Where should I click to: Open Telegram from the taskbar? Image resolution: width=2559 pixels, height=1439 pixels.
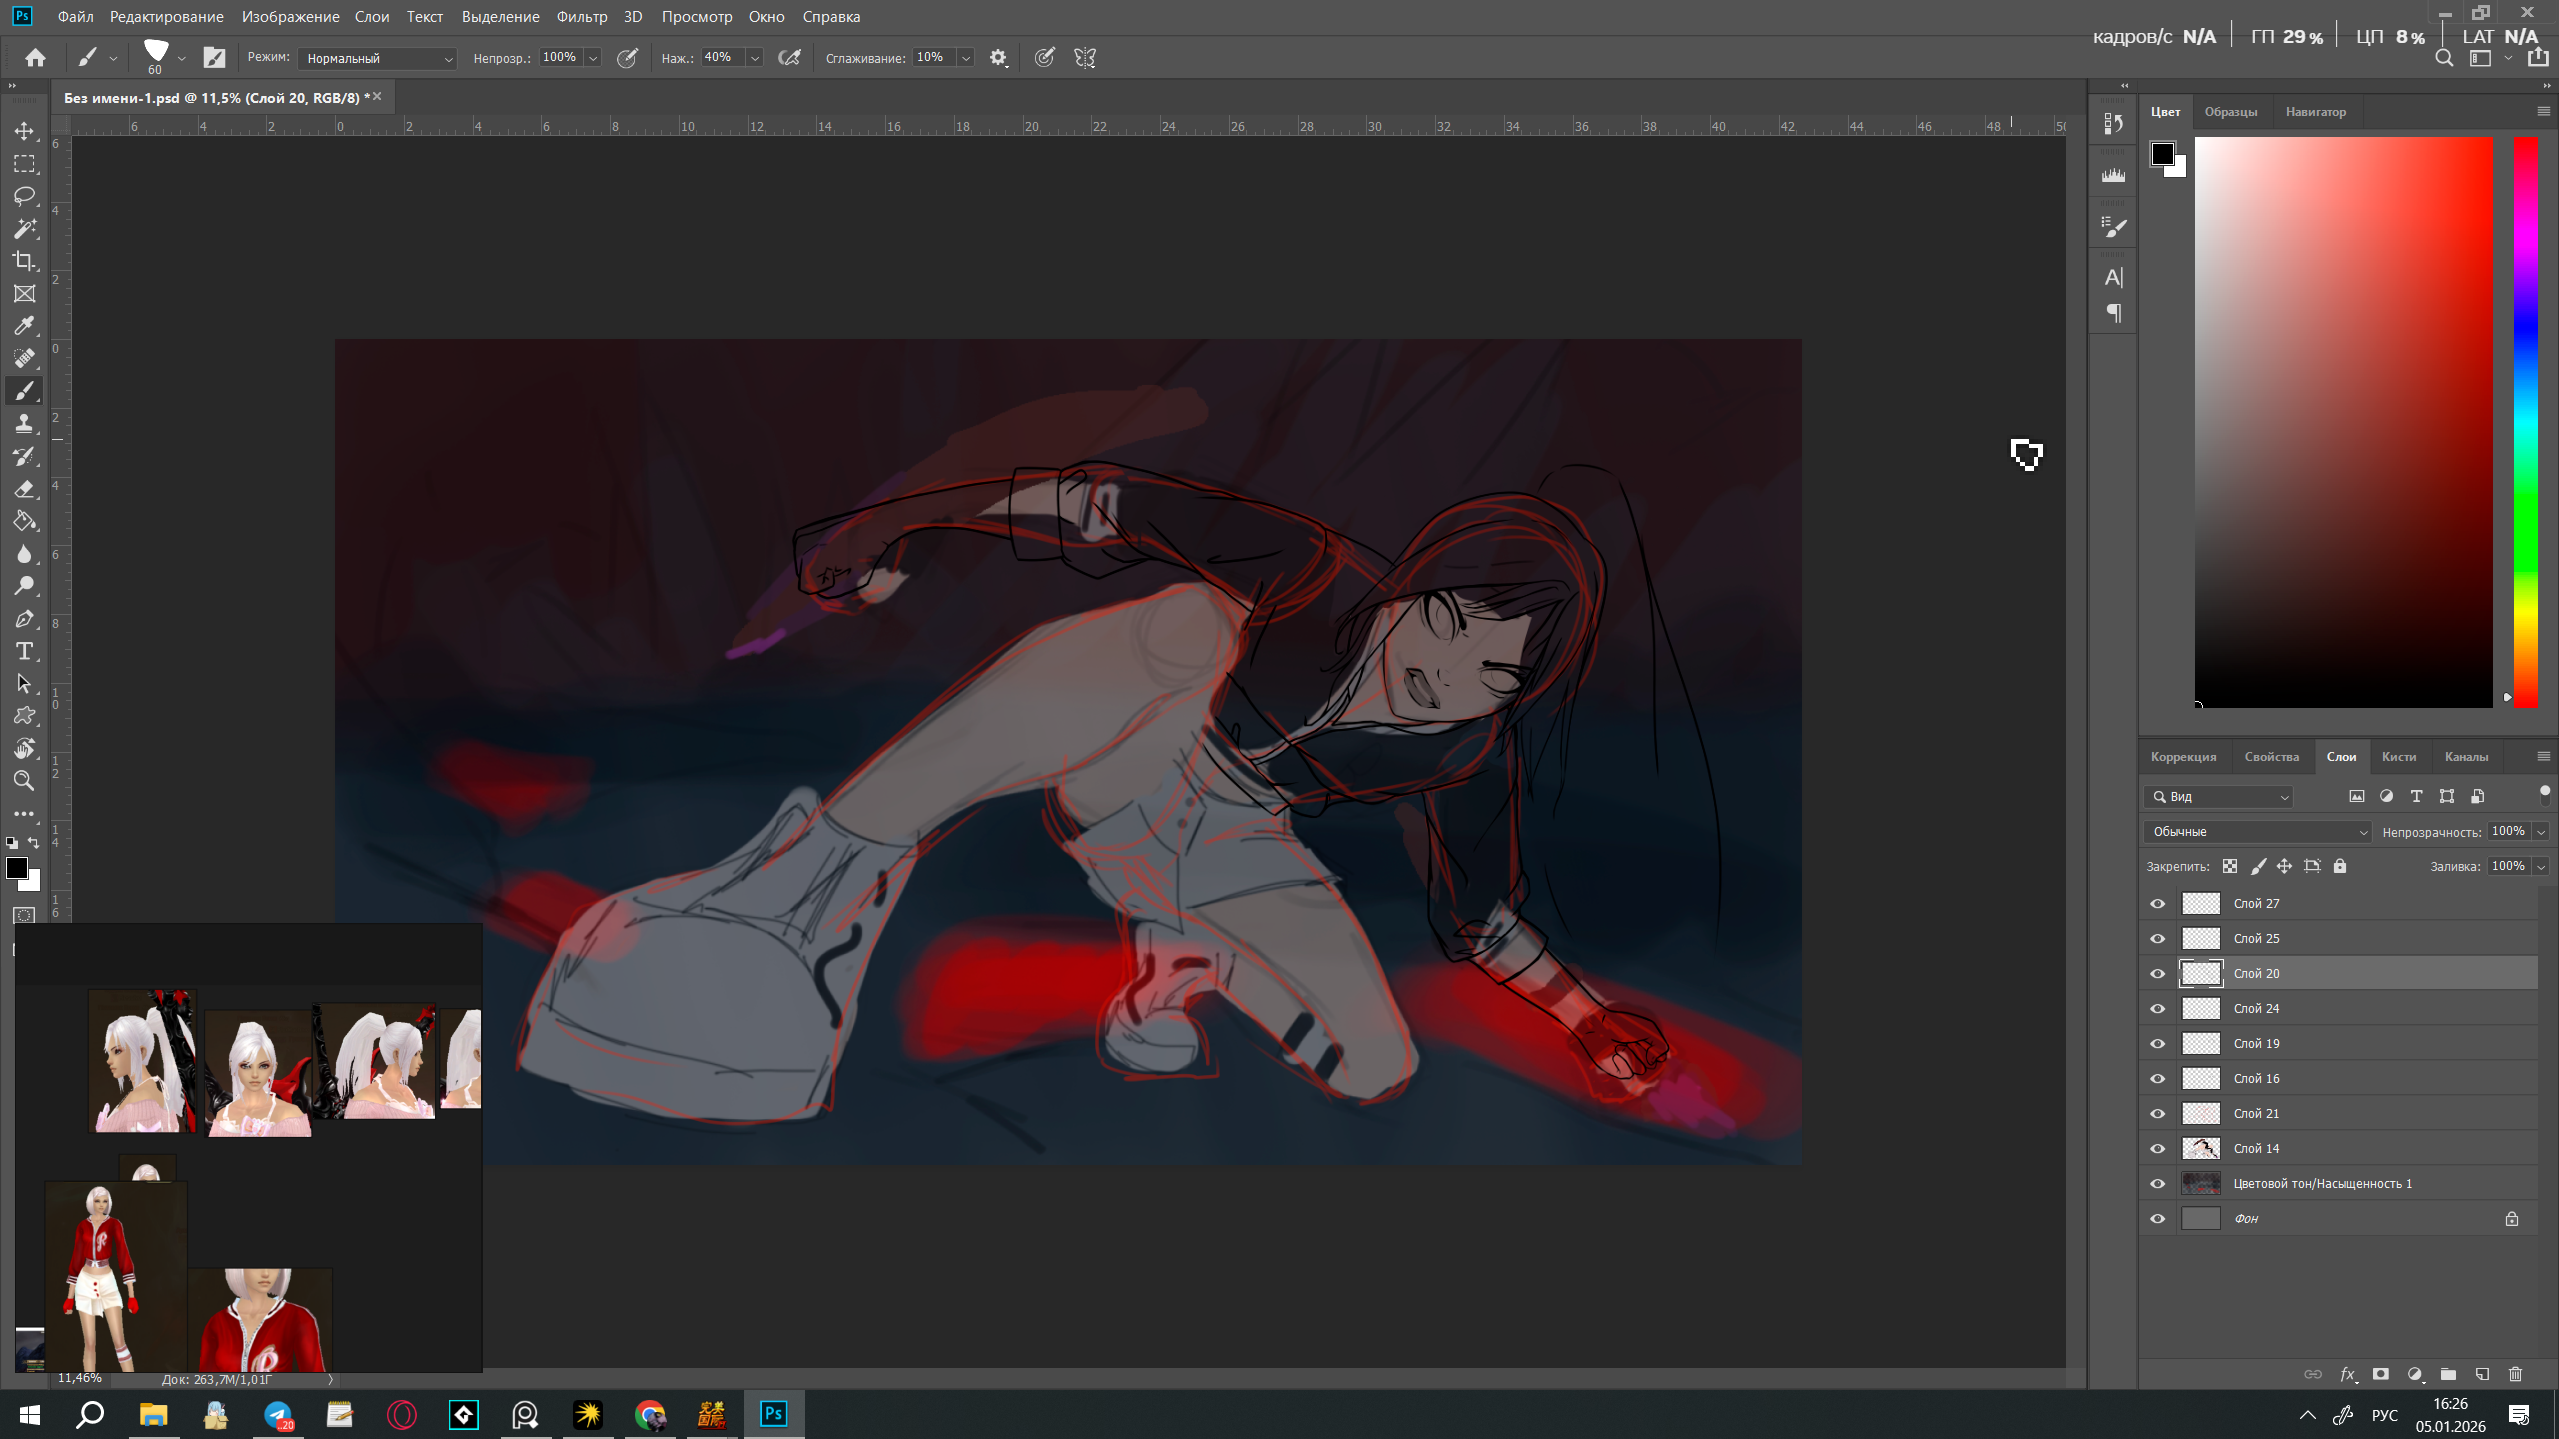pyautogui.click(x=278, y=1415)
